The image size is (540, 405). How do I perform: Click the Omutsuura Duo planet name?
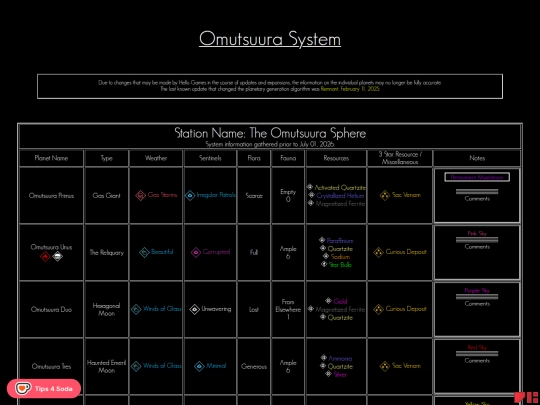pos(51,309)
